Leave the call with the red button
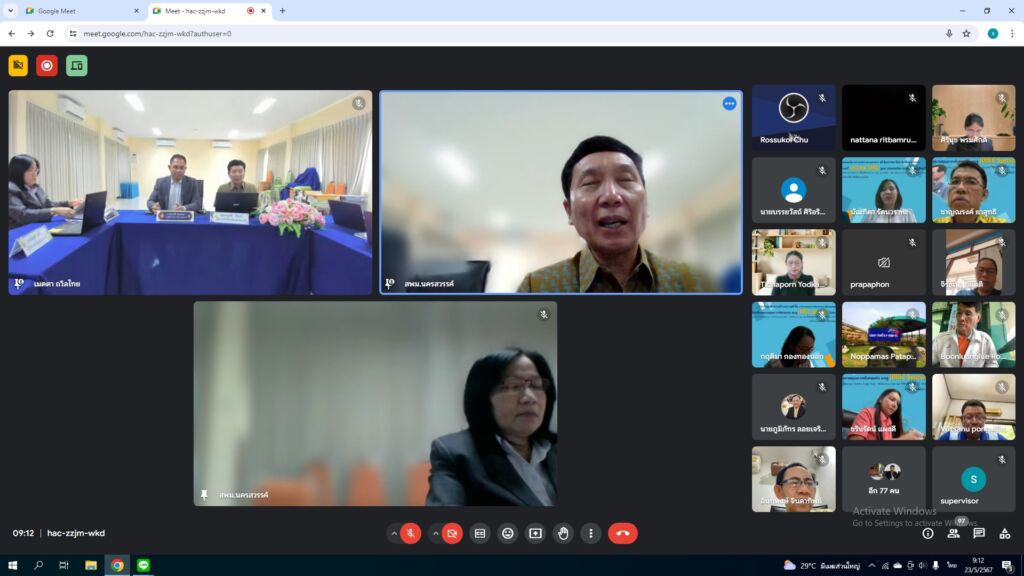1024x576 pixels. pos(623,533)
